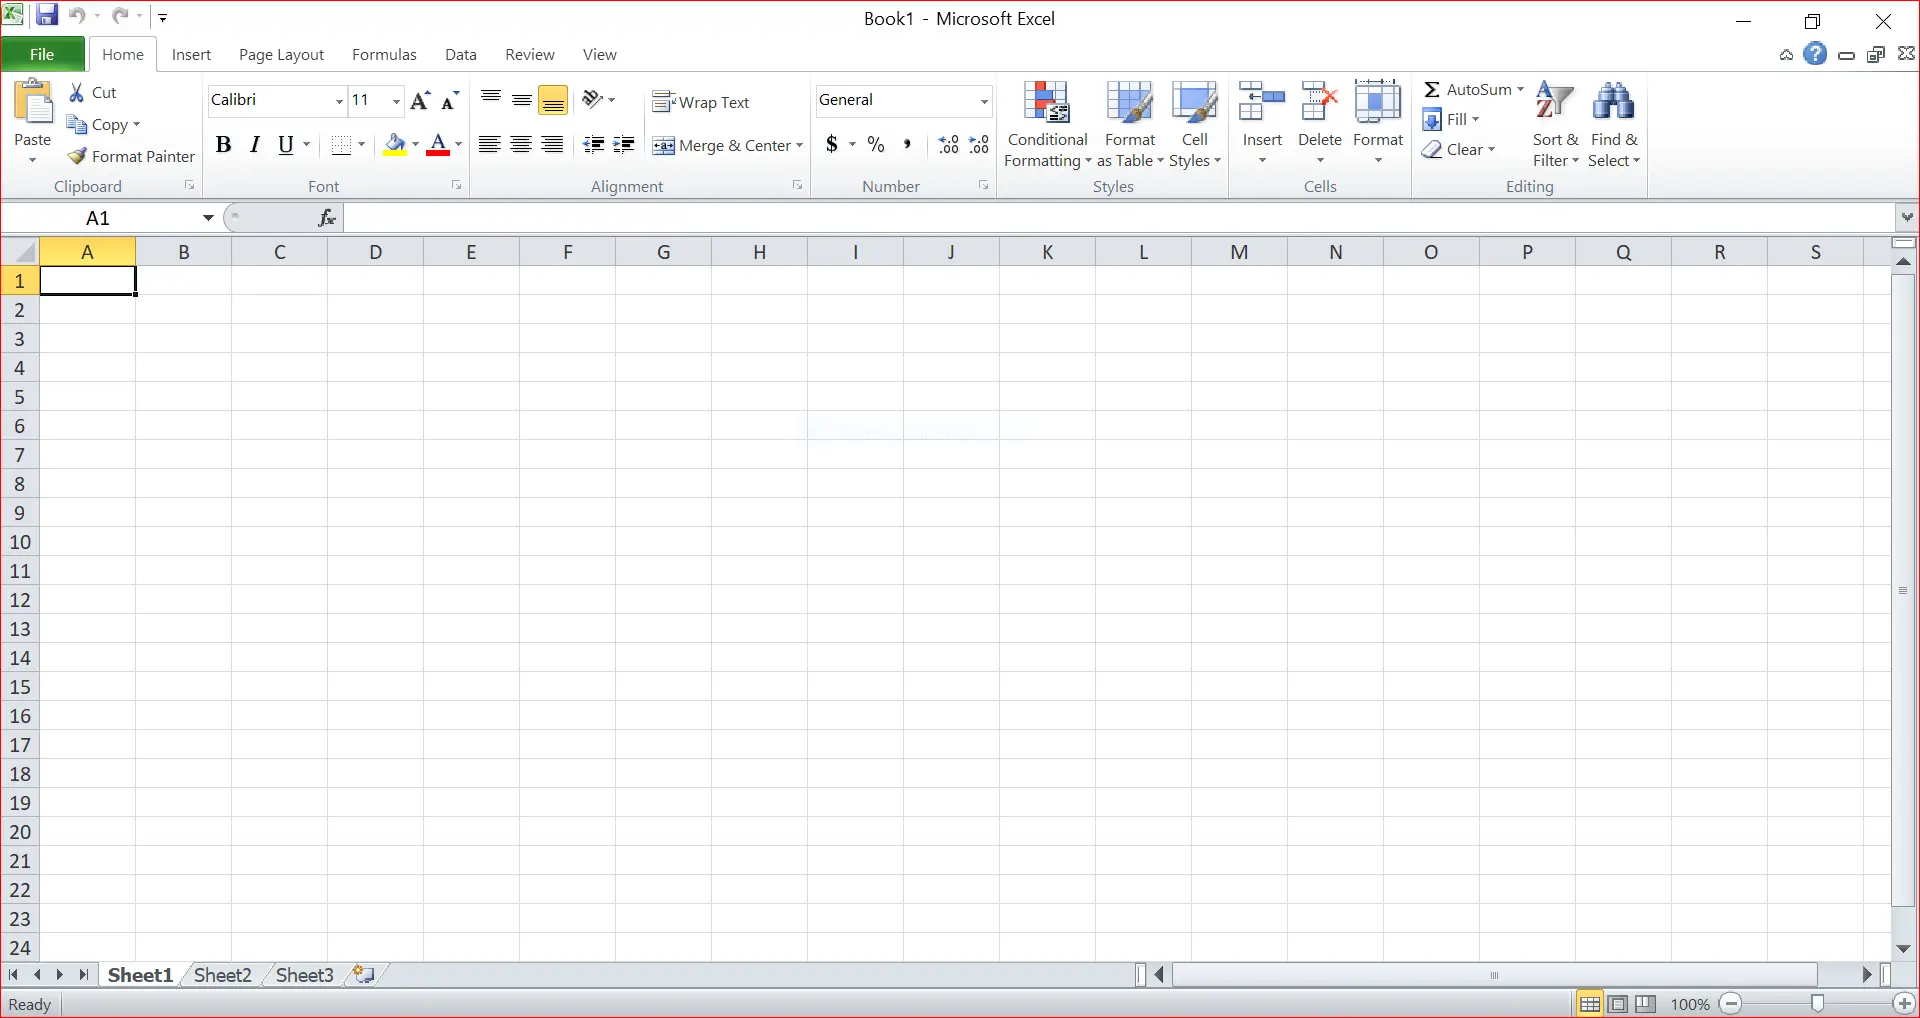
Task: Open Sort & Filter options
Action: pyautogui.click(x=1556, y=125)
